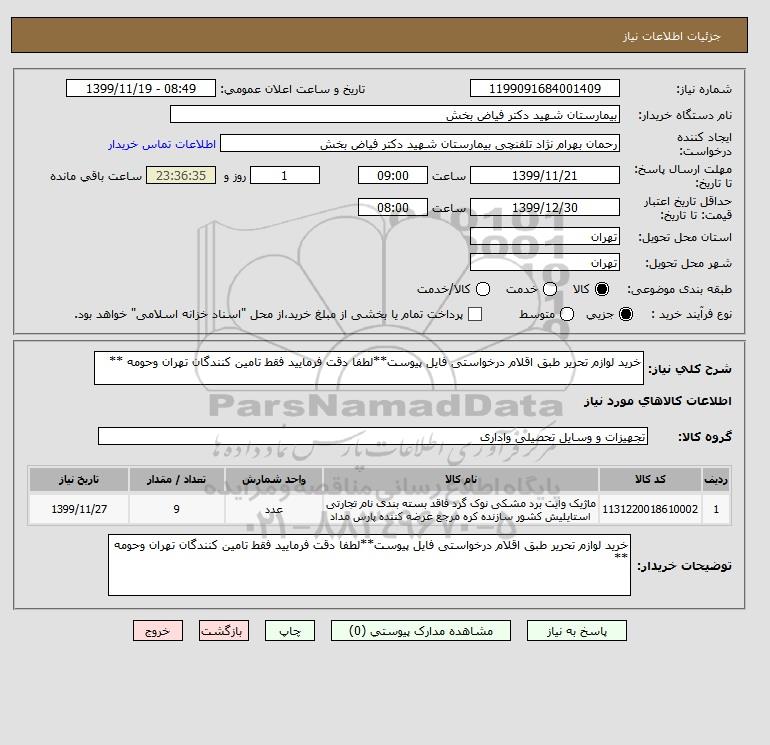Click the نوع فرآیند خرید label
Viewport: 770px width, 745px height.
[691, 314]
